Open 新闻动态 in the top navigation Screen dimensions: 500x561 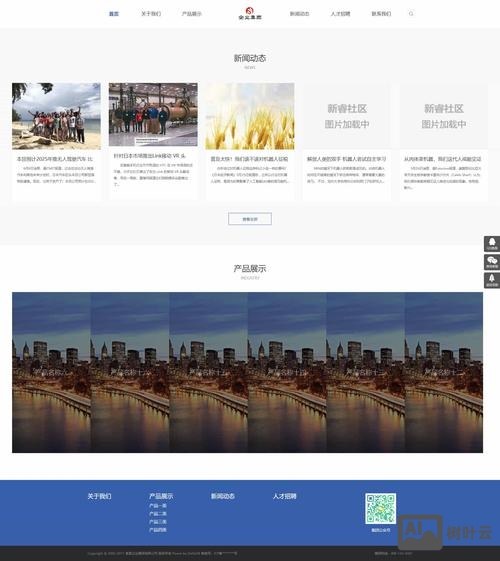(x=299, y=14)
